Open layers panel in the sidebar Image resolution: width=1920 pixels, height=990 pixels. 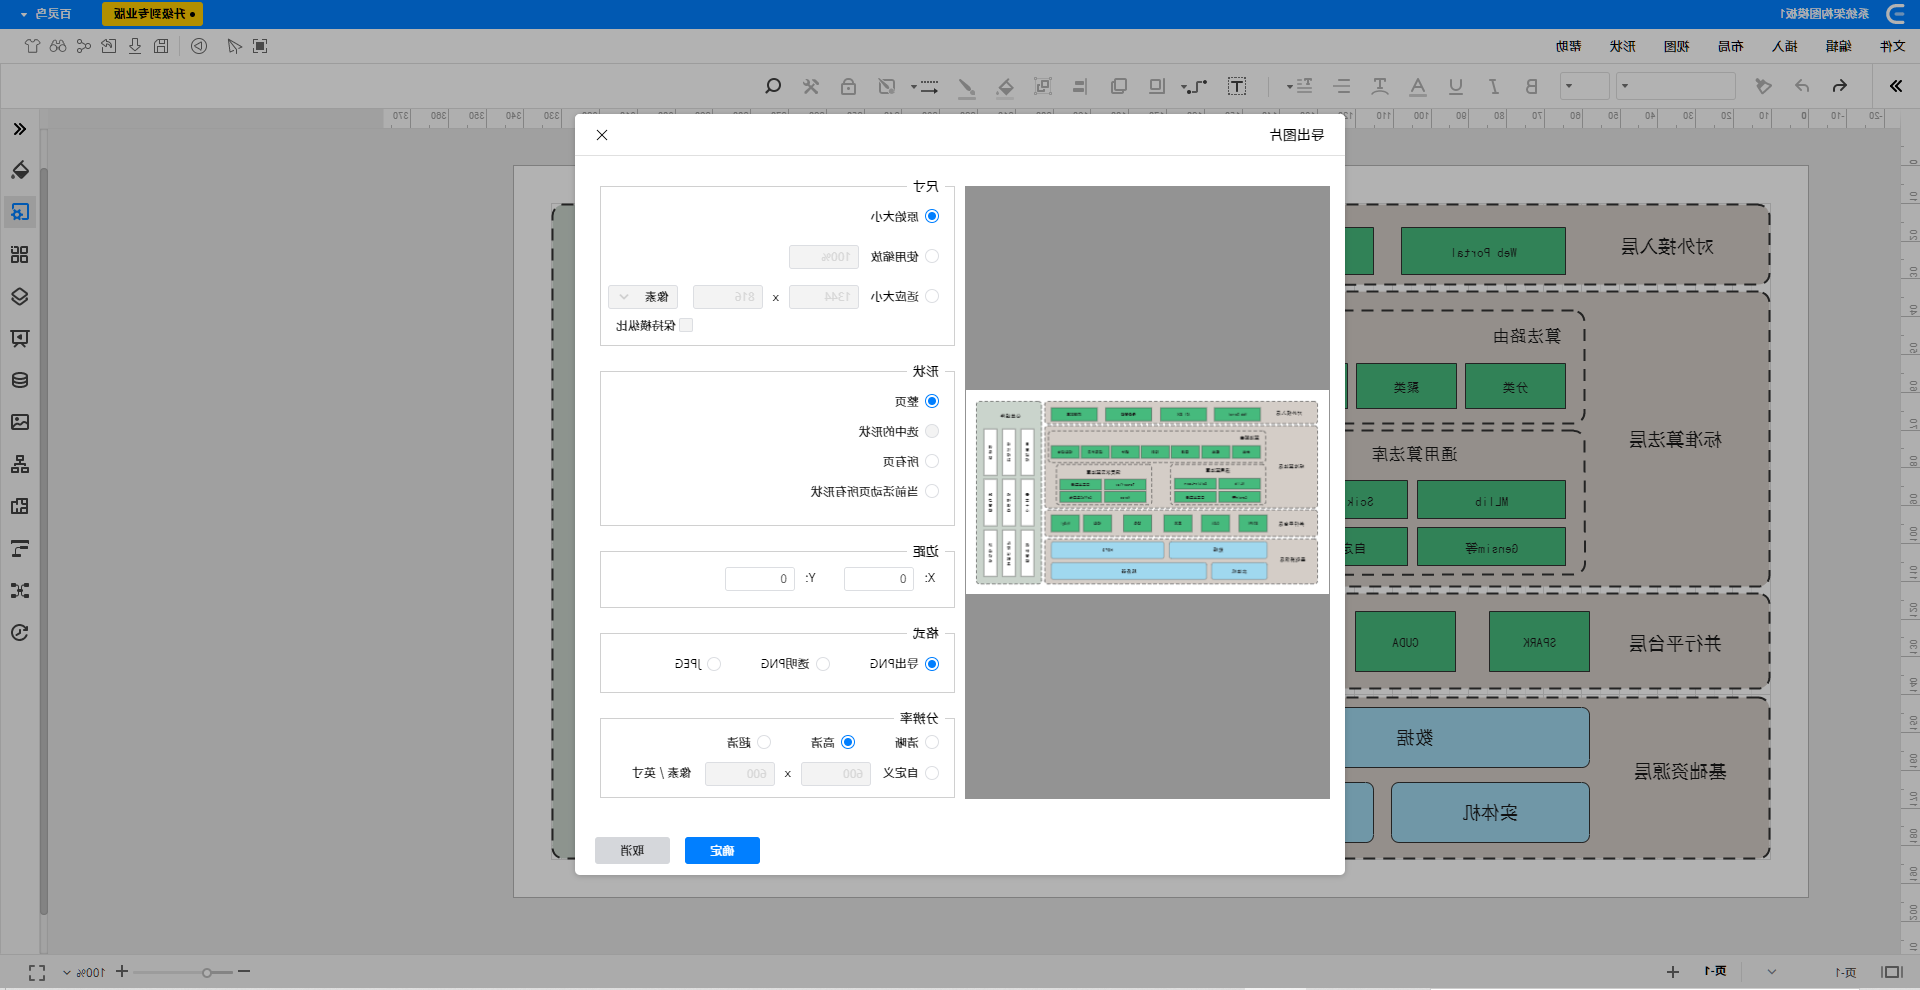click(x=19, y=296)
